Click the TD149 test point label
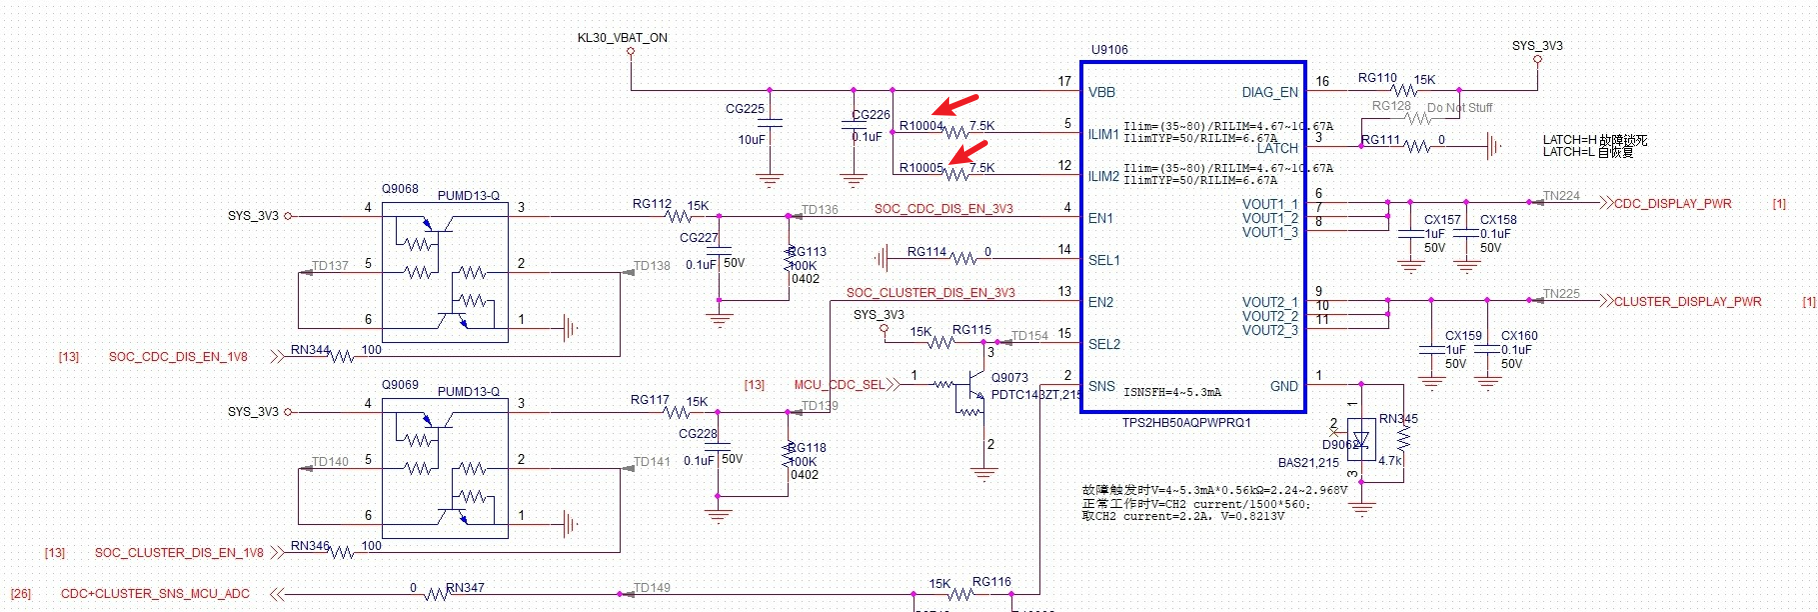This screenshot has height=612, width=1818. click(652, 588)
